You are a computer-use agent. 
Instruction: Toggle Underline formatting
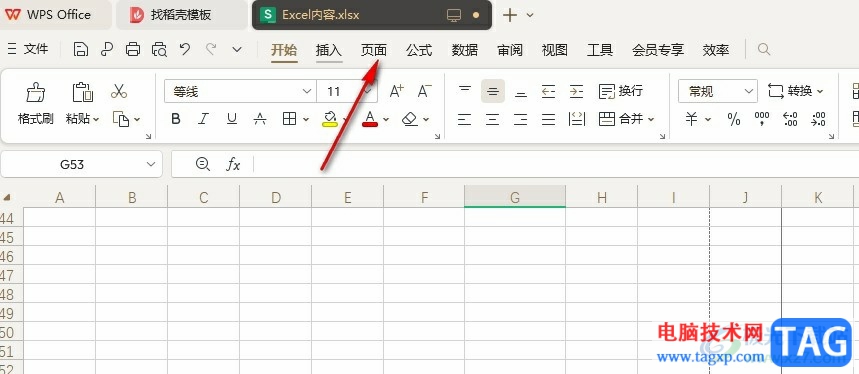(232, 119)
